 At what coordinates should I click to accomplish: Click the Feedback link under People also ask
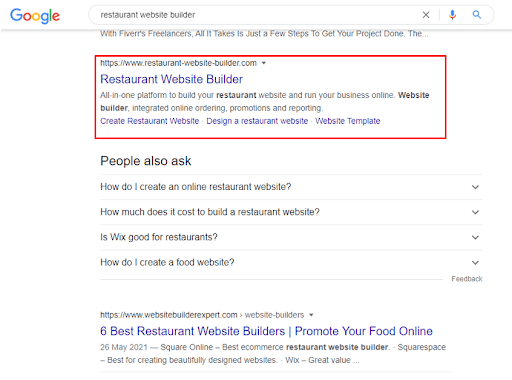pyautogui.click(x=467, y=279)
